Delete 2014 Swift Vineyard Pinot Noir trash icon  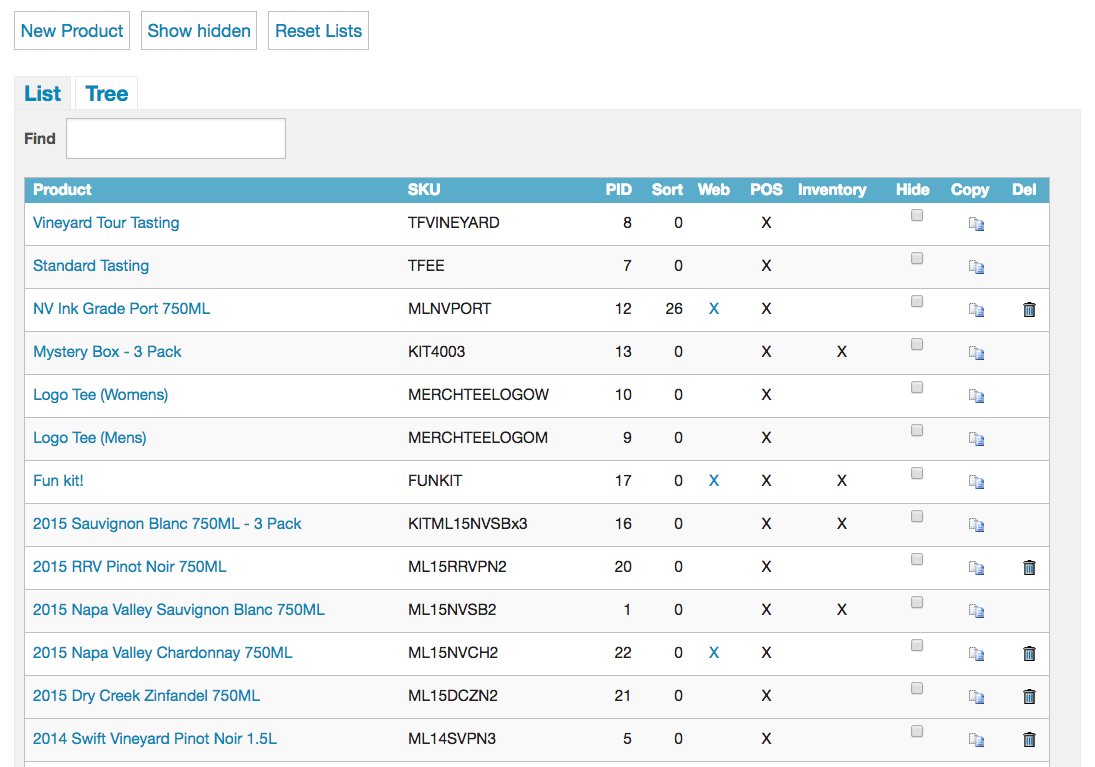point(1029,739)
